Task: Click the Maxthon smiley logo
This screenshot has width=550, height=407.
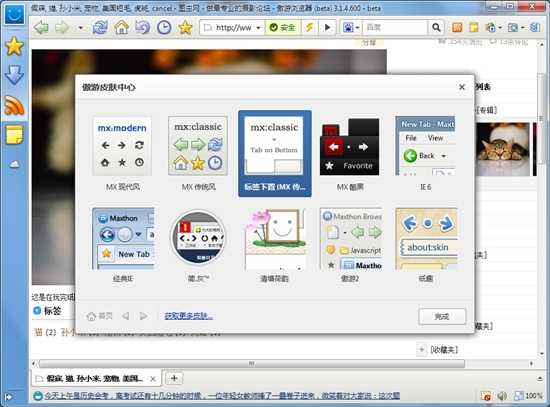Action: 14,14
